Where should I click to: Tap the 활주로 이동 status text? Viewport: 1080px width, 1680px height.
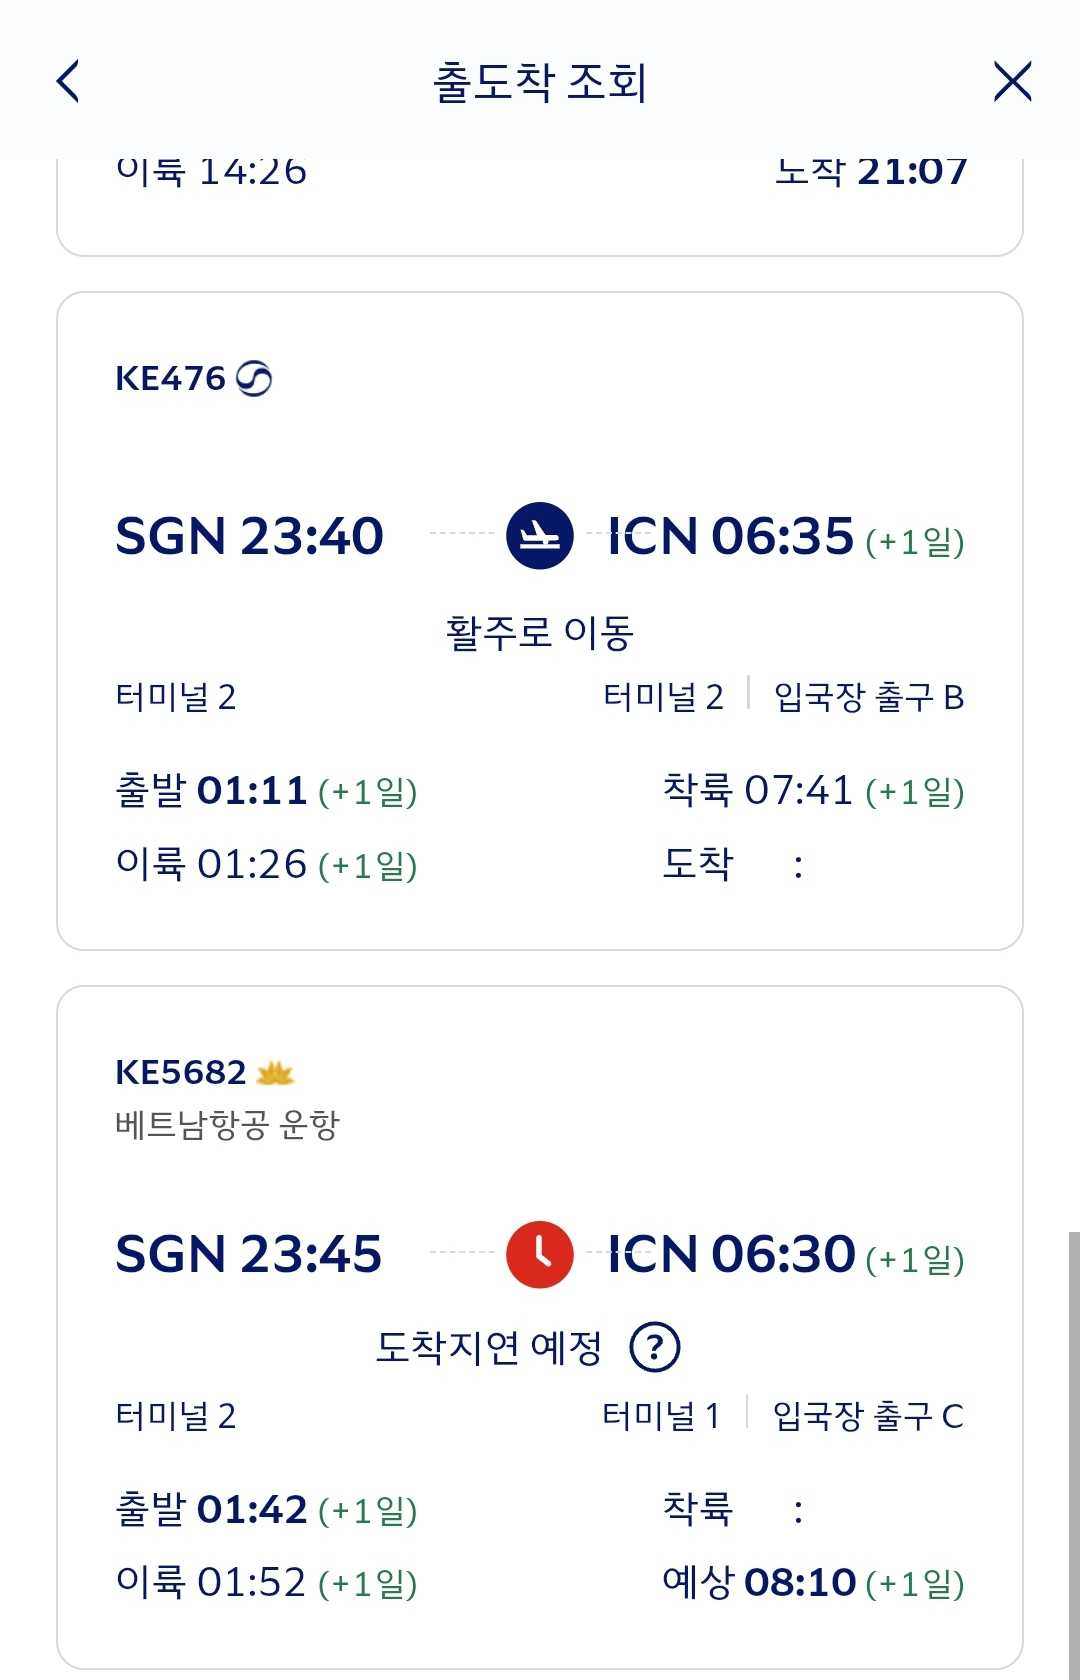(x=540, y=633)
